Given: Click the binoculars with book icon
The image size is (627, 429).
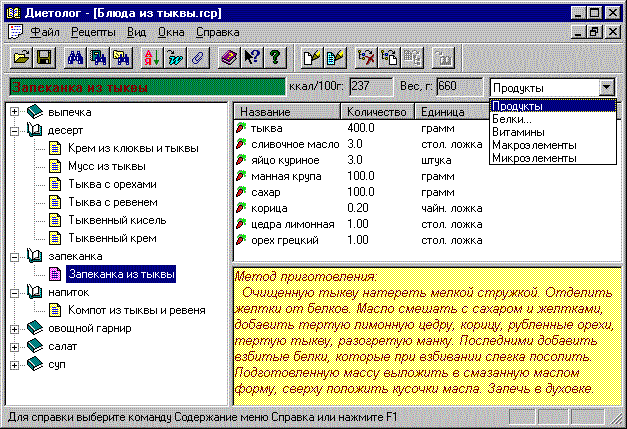Looking at the screenshot, I should click(98, 58).
